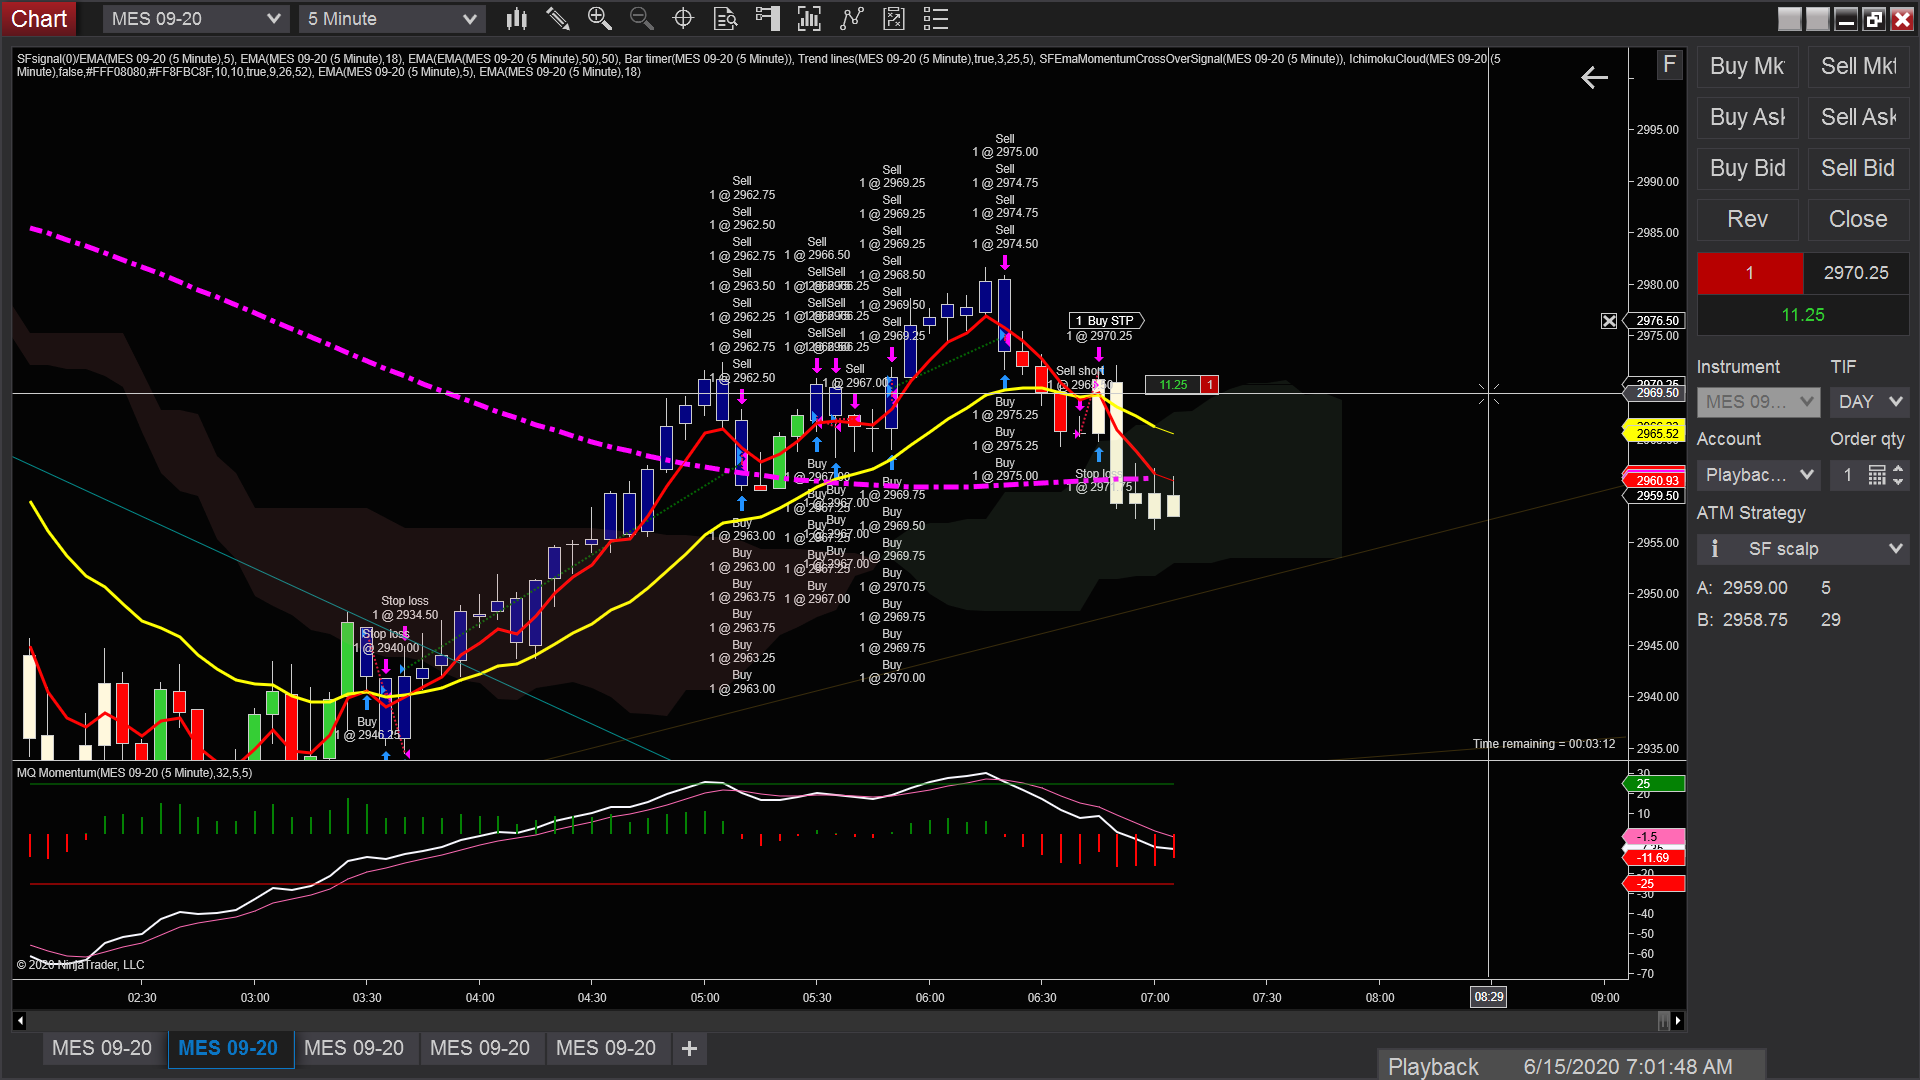Open the Strategies dialog icon
Viewport: 1920px width, 1080px height.
893,19
